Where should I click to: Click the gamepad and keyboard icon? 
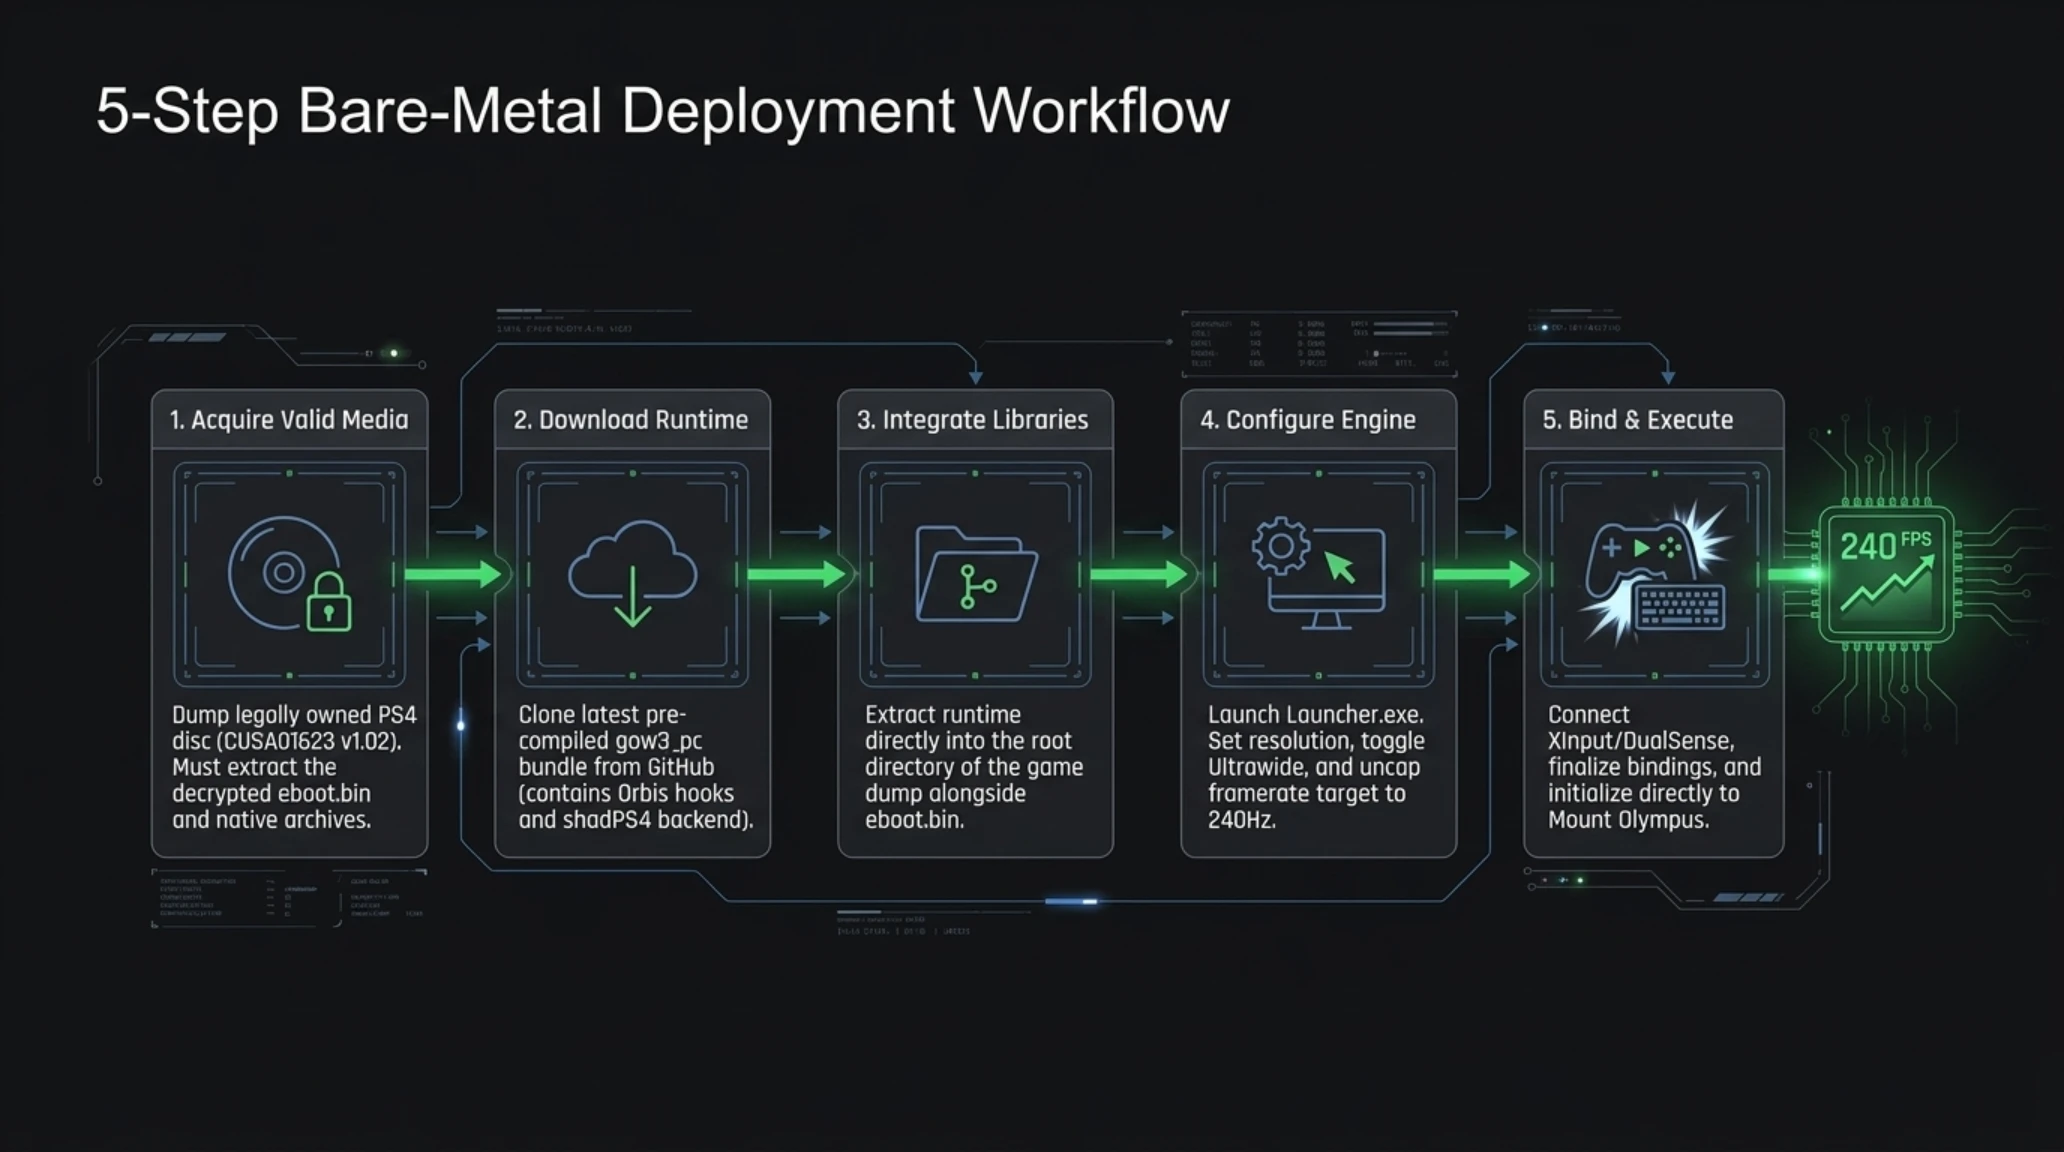pos(1656,573)
